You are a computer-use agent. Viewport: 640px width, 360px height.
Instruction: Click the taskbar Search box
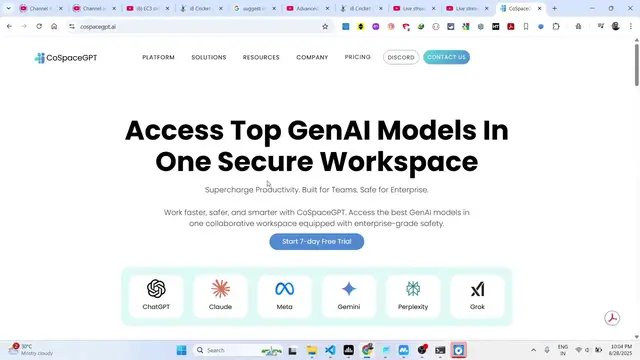point(239,350)
